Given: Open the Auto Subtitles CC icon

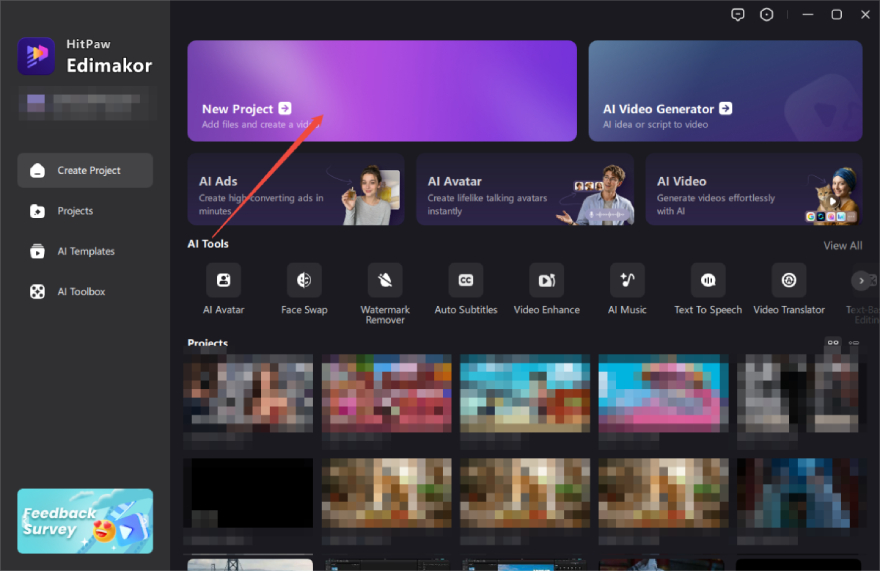Looking at the screenshot, I should (x=466, y=280).
